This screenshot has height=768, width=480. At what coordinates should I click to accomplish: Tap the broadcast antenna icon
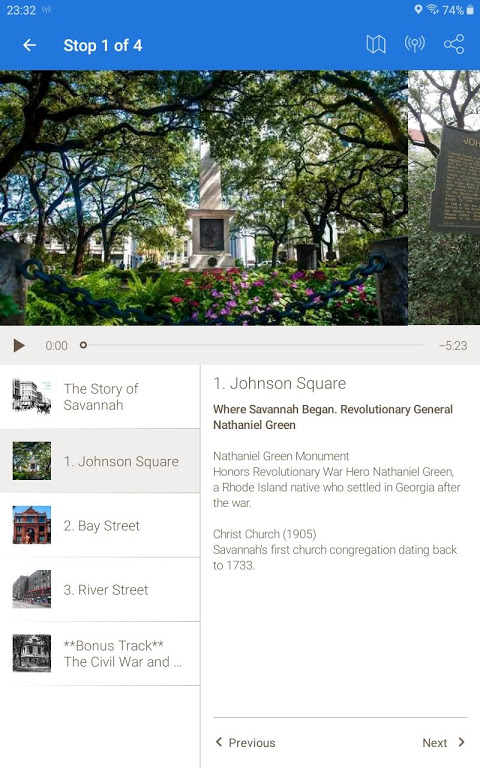[414, 44]
